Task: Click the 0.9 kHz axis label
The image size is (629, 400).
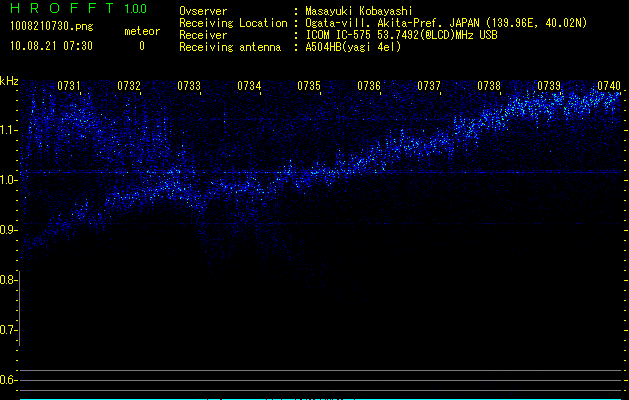Action: point(8,230)
